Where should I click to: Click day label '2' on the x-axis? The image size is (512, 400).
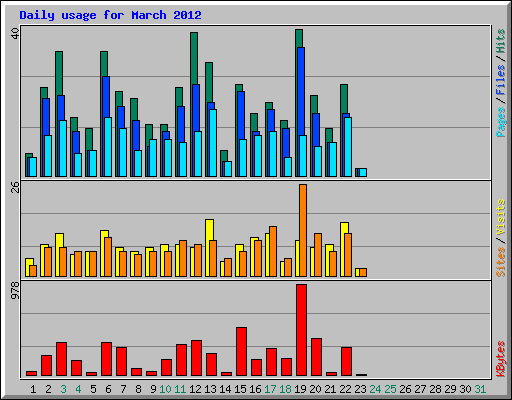48,389
